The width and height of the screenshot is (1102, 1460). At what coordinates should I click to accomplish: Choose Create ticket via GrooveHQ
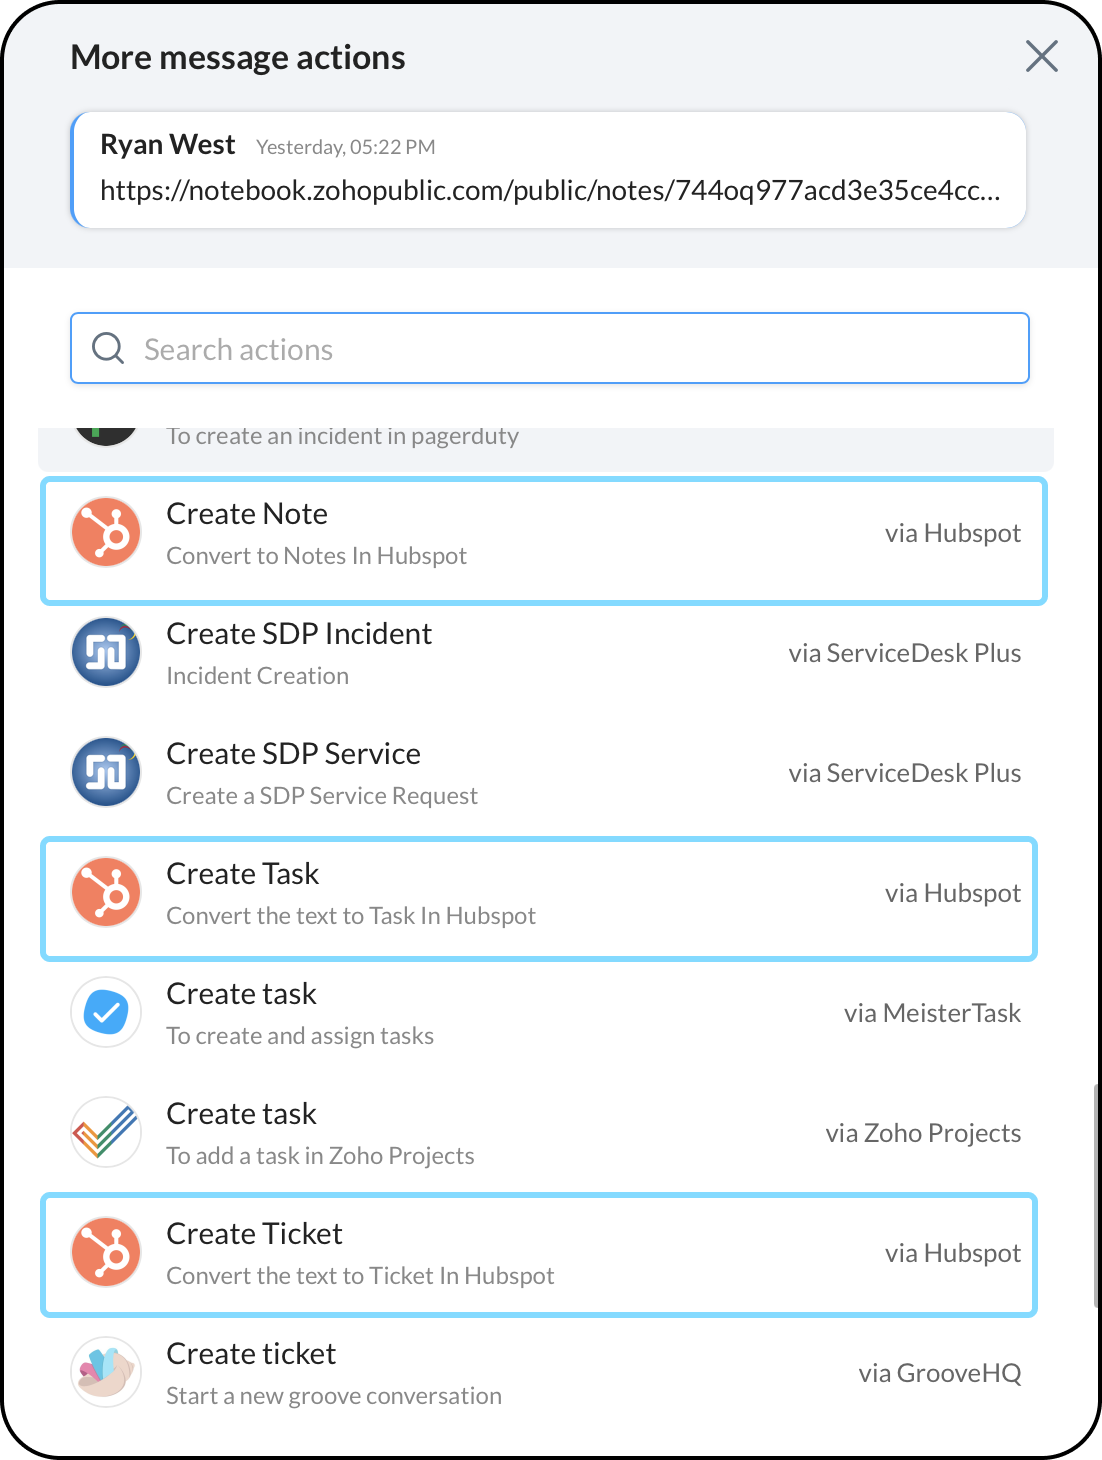(x=540, y=1373)
